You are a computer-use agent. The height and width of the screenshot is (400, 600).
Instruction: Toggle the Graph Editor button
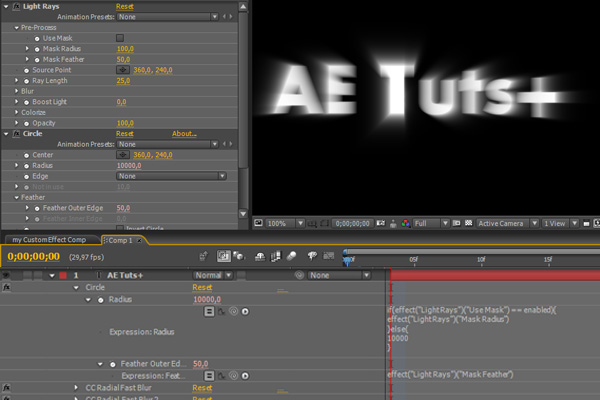(329, 256)
